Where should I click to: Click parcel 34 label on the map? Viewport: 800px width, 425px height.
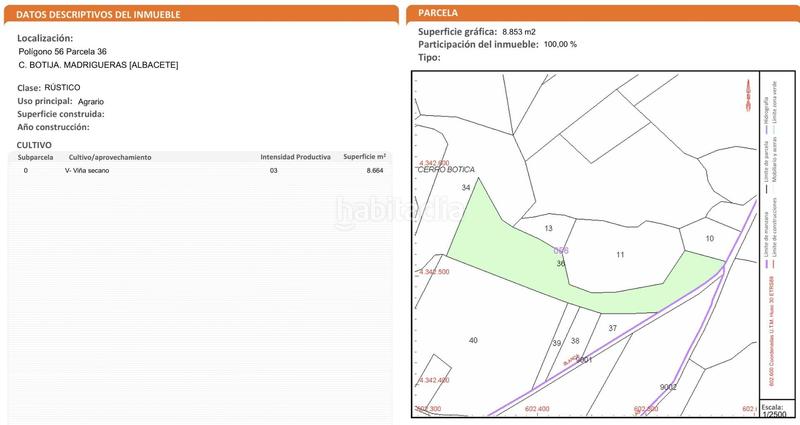pyautogui.click(x=465, y=188)
